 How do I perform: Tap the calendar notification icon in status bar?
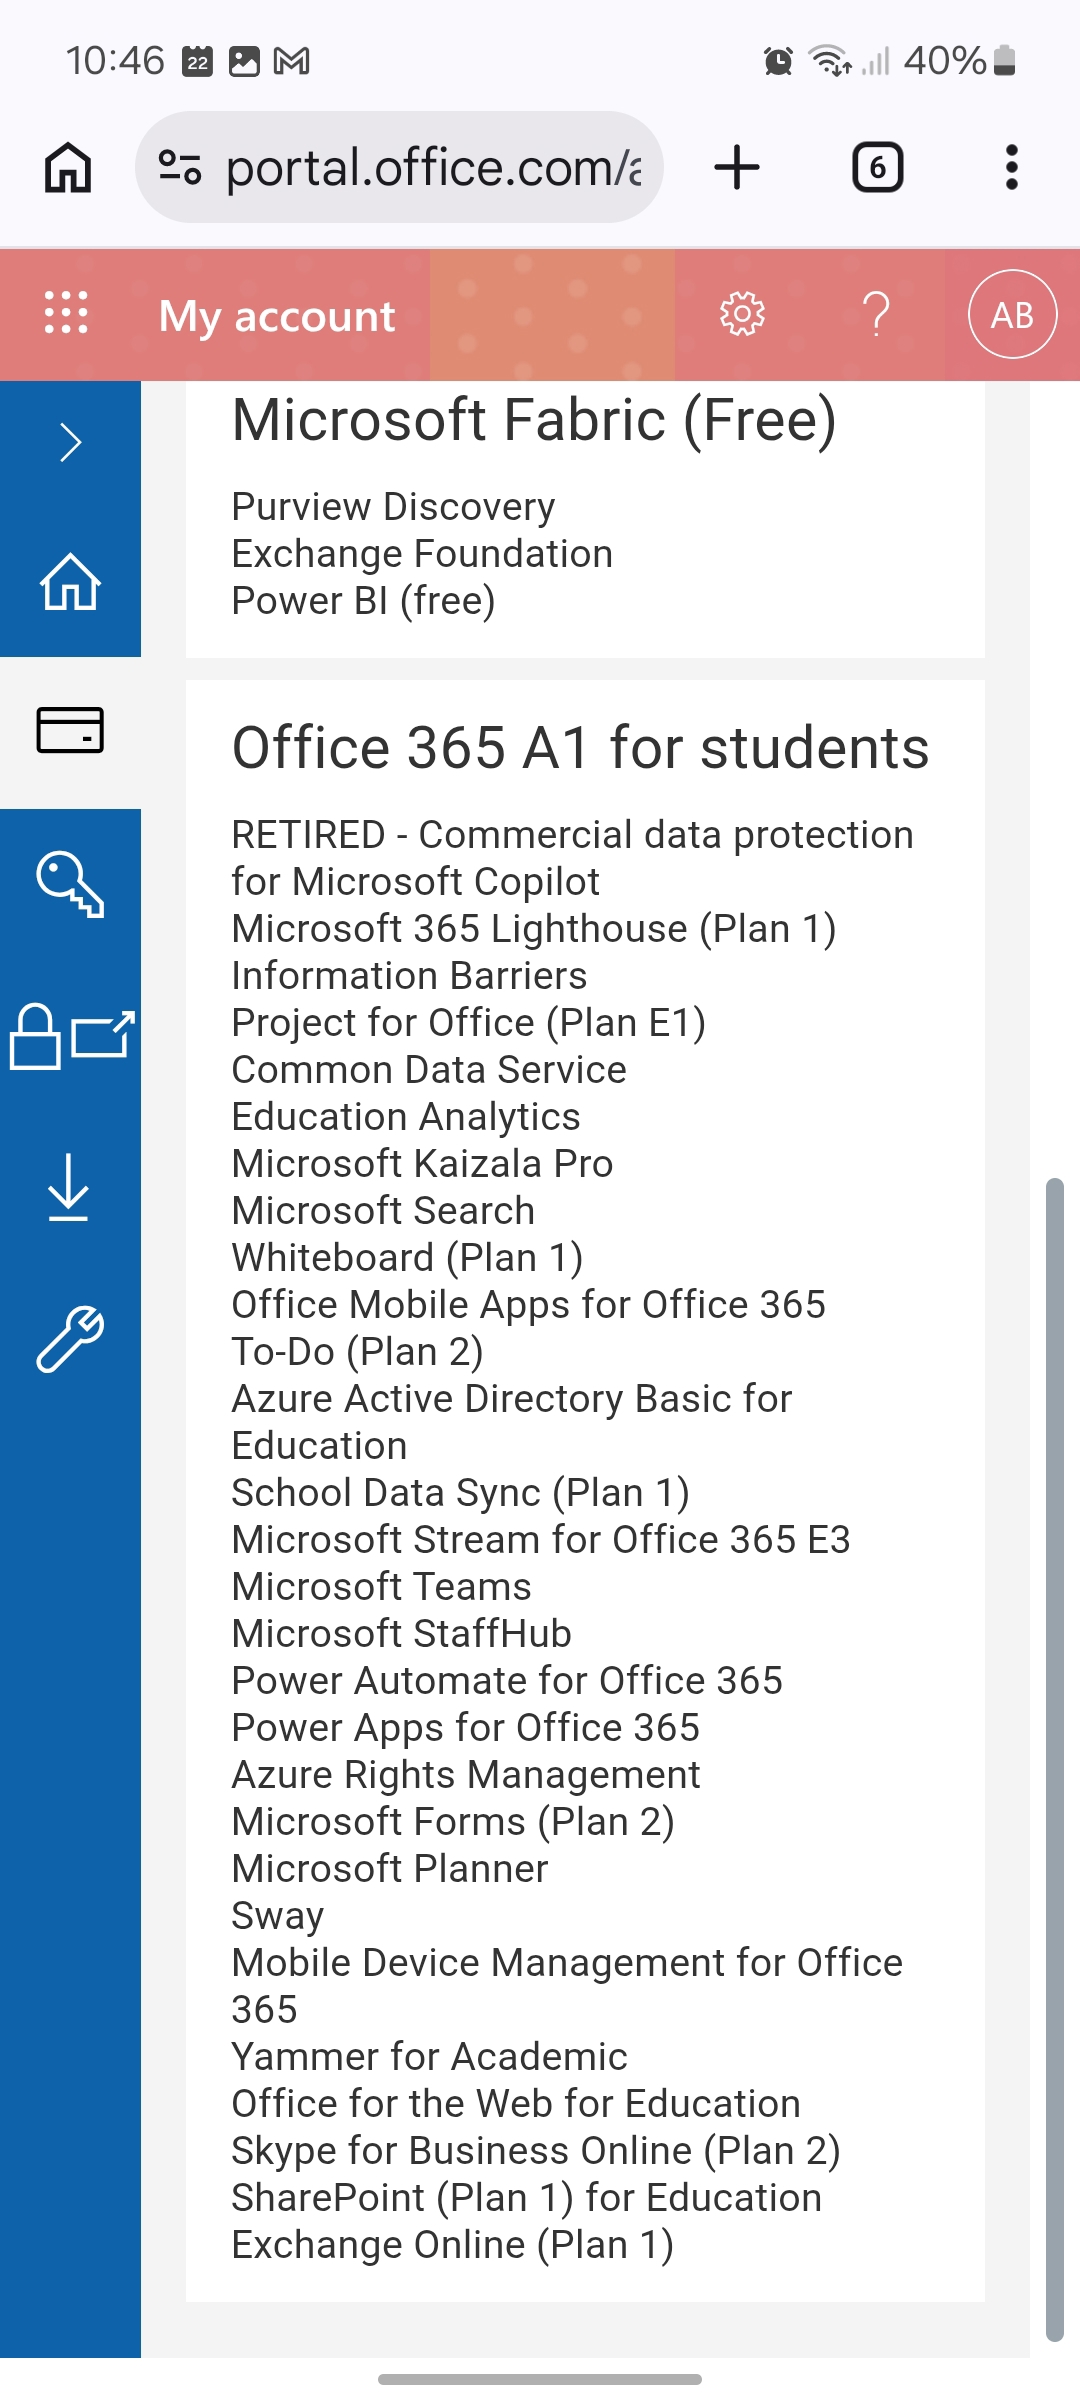click(x=197, y=62)
